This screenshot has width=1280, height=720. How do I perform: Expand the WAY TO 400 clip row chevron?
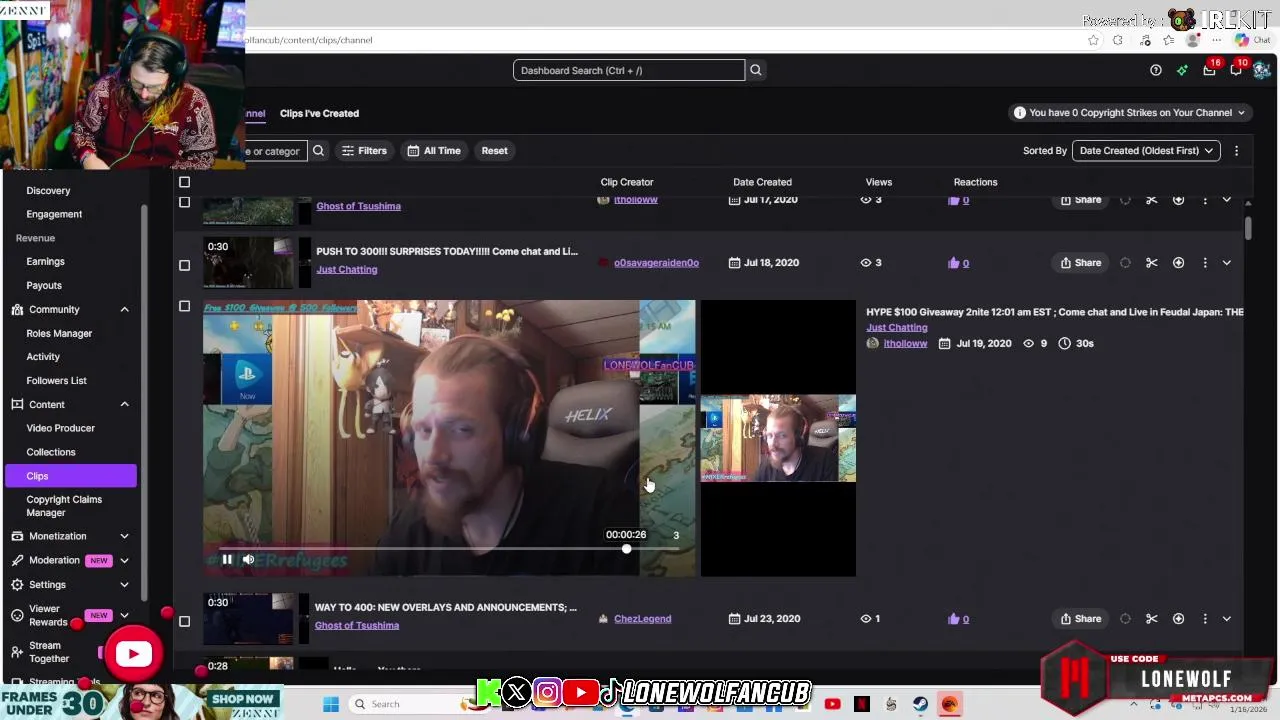[x=1227, y=619]
